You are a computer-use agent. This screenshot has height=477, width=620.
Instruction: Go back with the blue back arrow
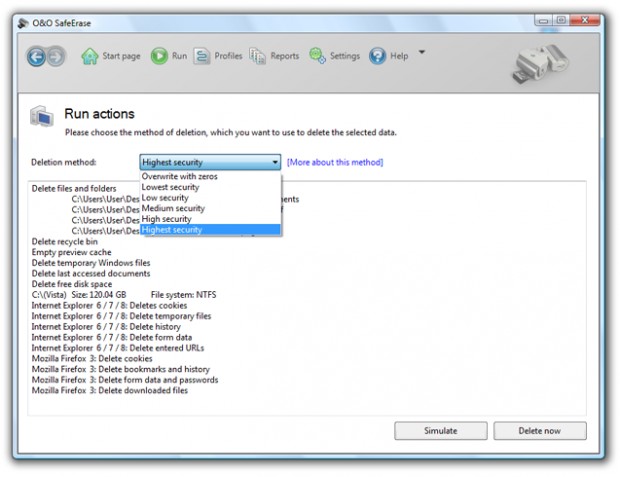[36, 57]
